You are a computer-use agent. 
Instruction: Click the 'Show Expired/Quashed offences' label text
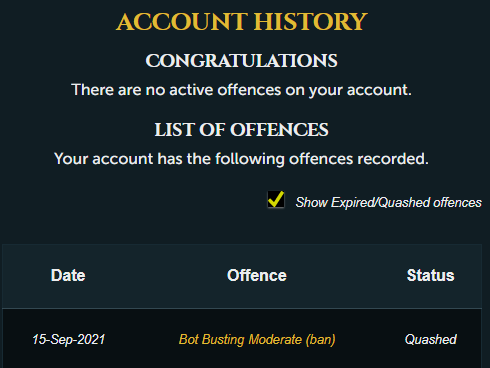point(388,203)
